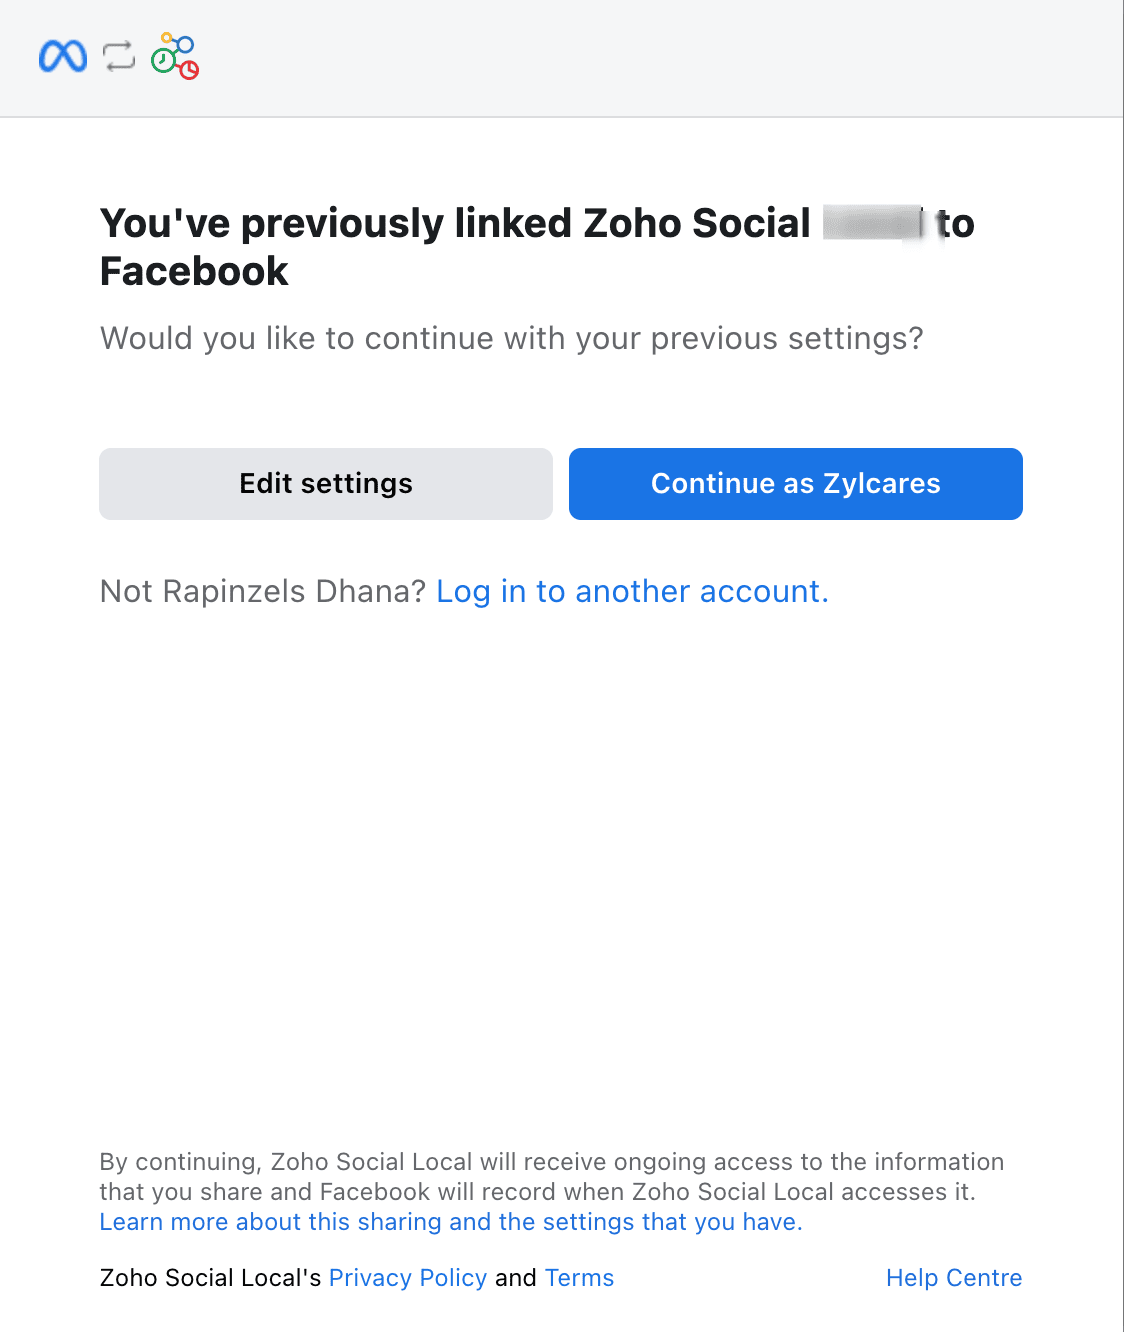The height and width of the screenshot is (1332, 1124).
Task: Click the "Not Rapinzels Dhana?" text
Action: point(263,592)
